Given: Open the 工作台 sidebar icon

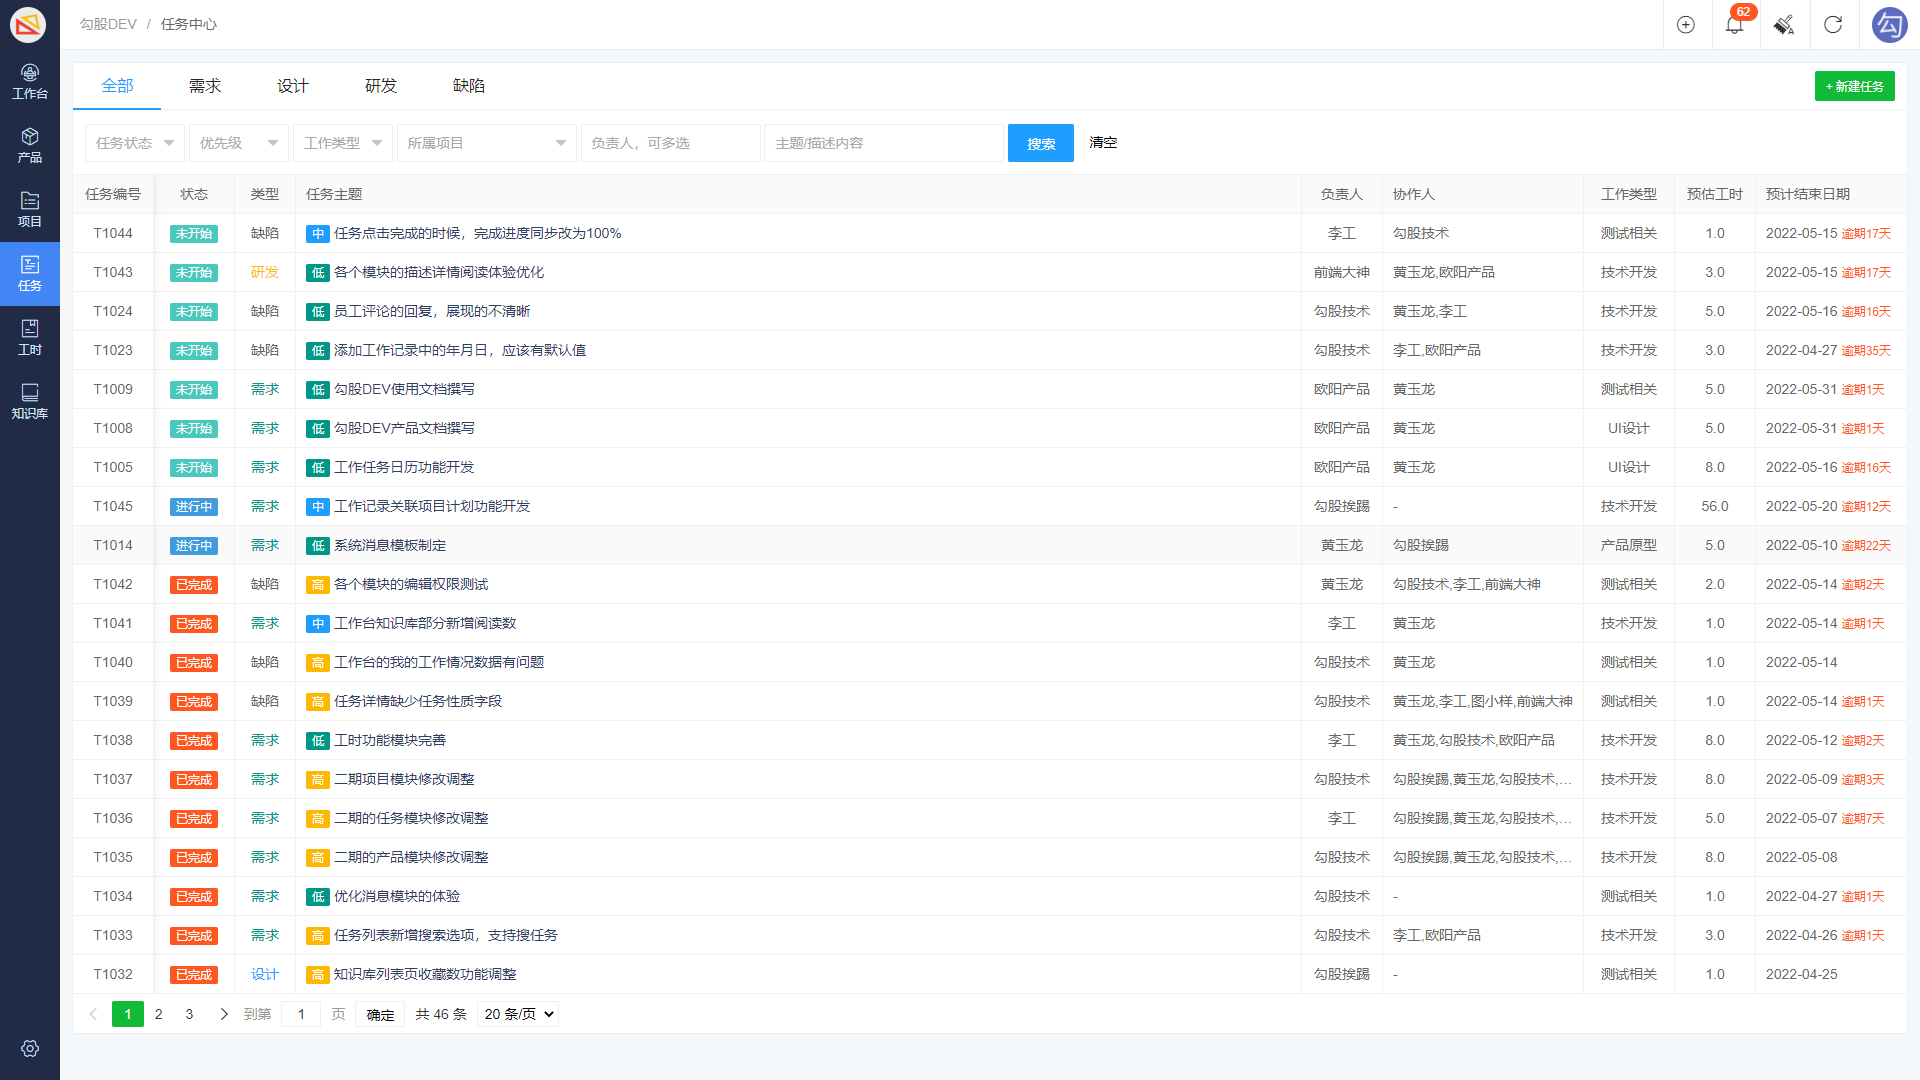Looking at the screenshot, I should [30, 82].
